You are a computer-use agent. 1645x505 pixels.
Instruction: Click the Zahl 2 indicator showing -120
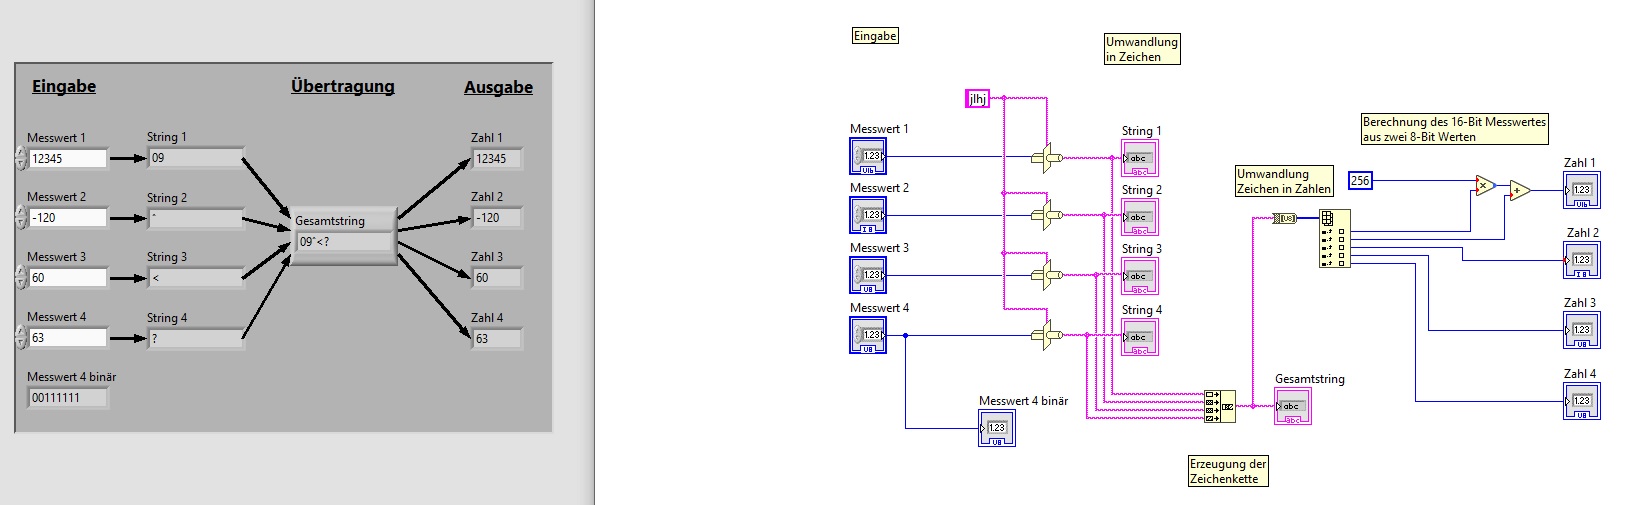tap(496, 217)
